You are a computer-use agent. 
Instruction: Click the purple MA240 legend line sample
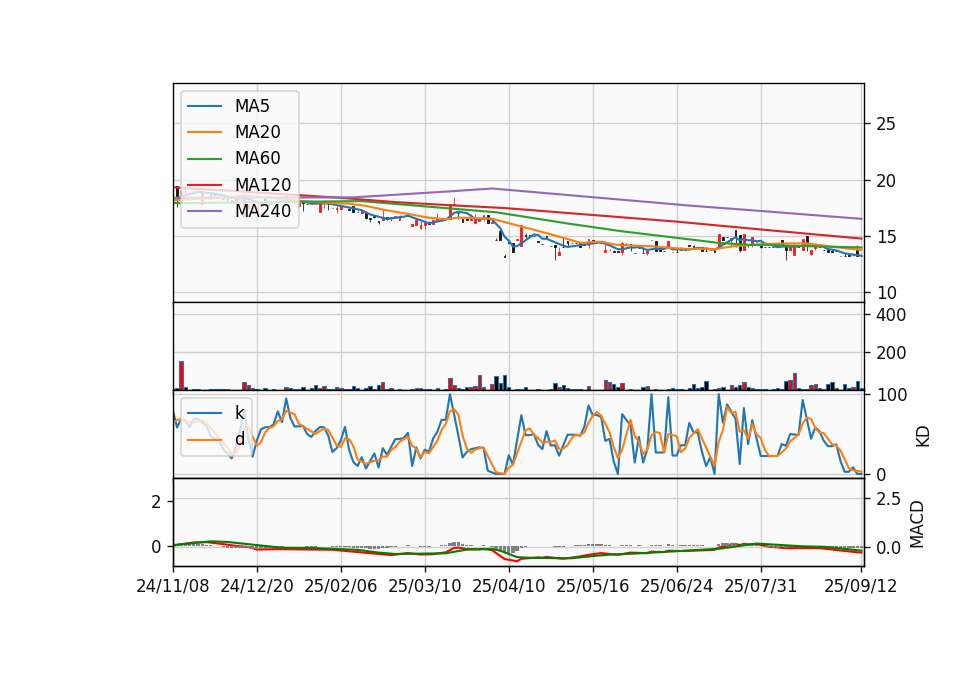(x=204, y=211)
